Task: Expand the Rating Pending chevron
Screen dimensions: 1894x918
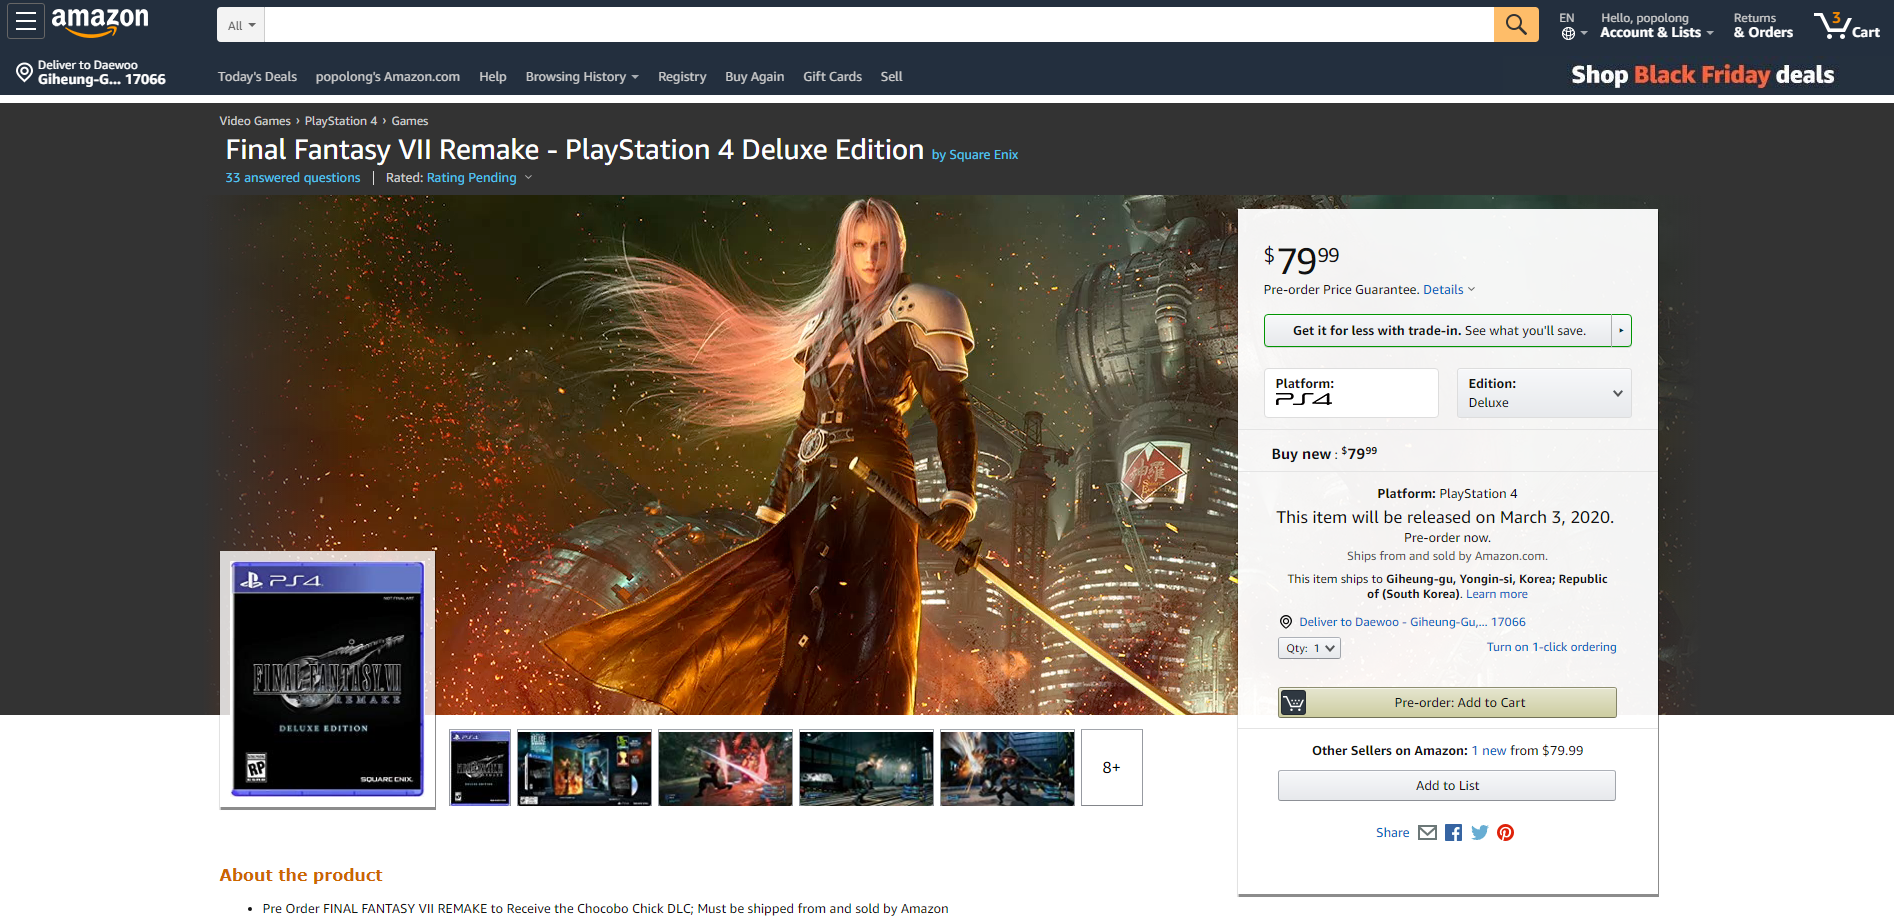Action: (x=528, y=178)
